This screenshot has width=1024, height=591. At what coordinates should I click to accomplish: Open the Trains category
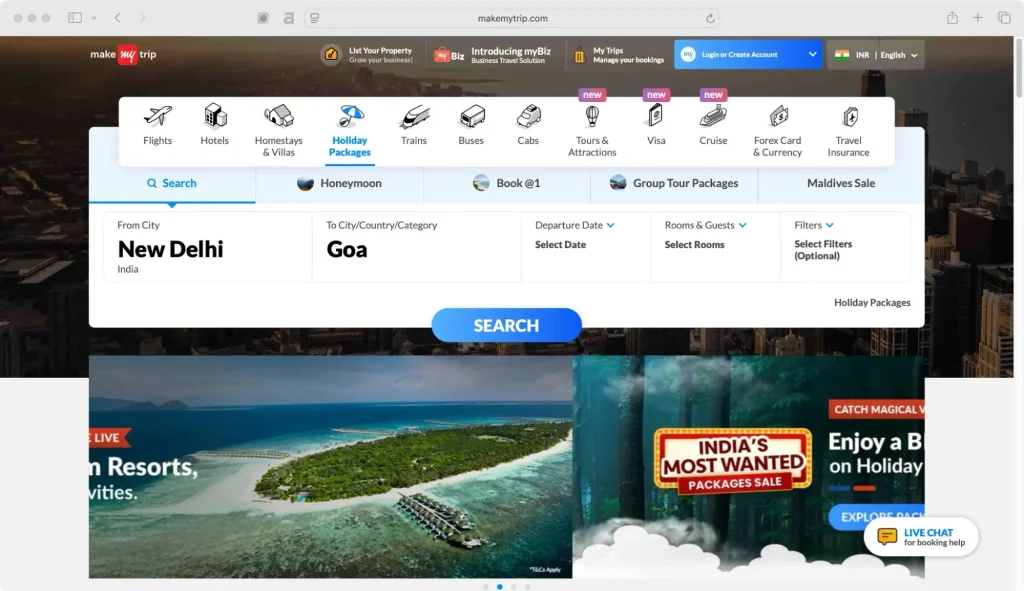tap(413, 125)
